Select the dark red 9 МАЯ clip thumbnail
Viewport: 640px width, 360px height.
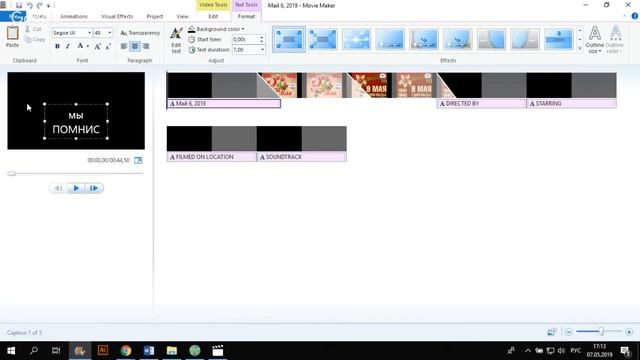369,85
